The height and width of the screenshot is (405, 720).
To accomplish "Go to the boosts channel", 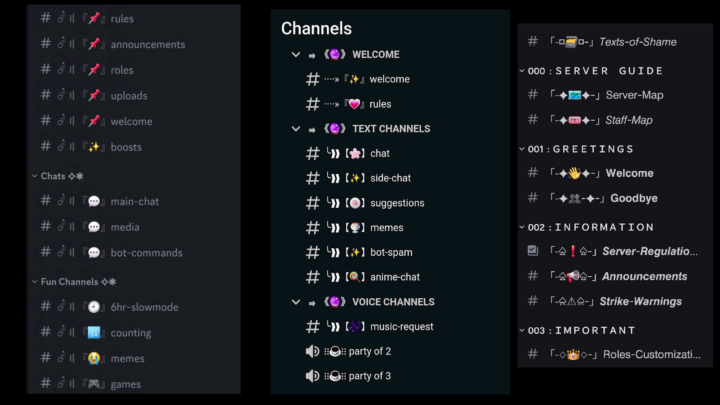I will 126,147.
